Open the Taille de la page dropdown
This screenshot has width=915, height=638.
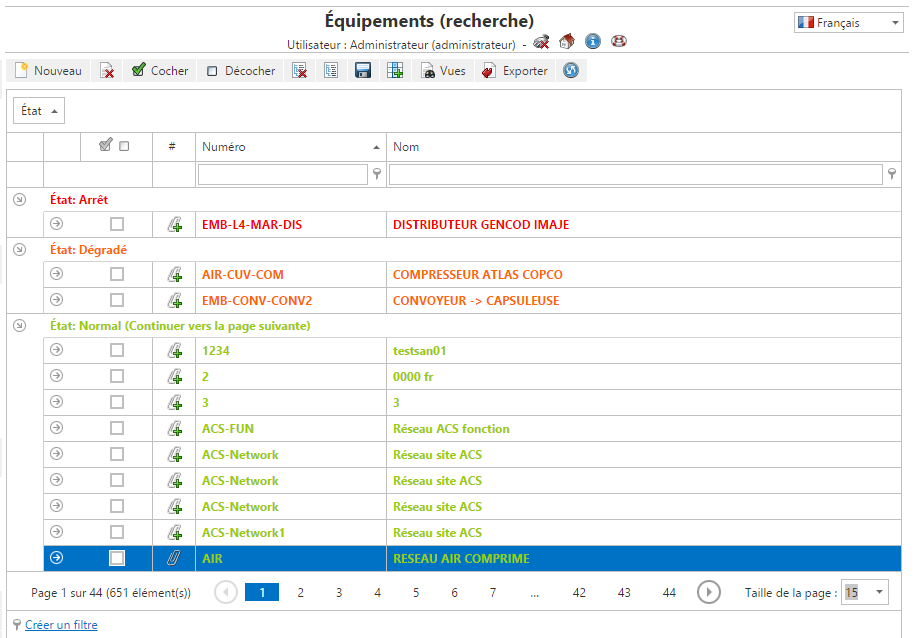(x=865, y=592)
